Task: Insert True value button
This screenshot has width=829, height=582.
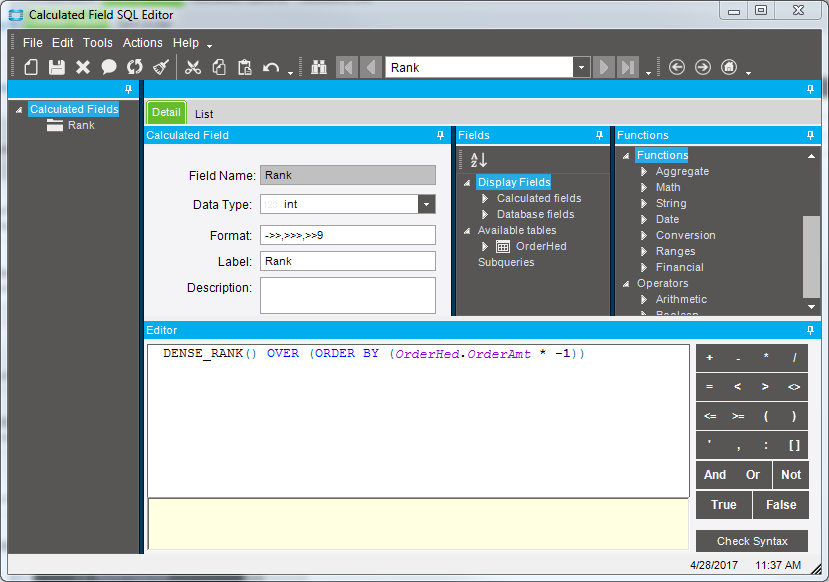Action: 724,505
